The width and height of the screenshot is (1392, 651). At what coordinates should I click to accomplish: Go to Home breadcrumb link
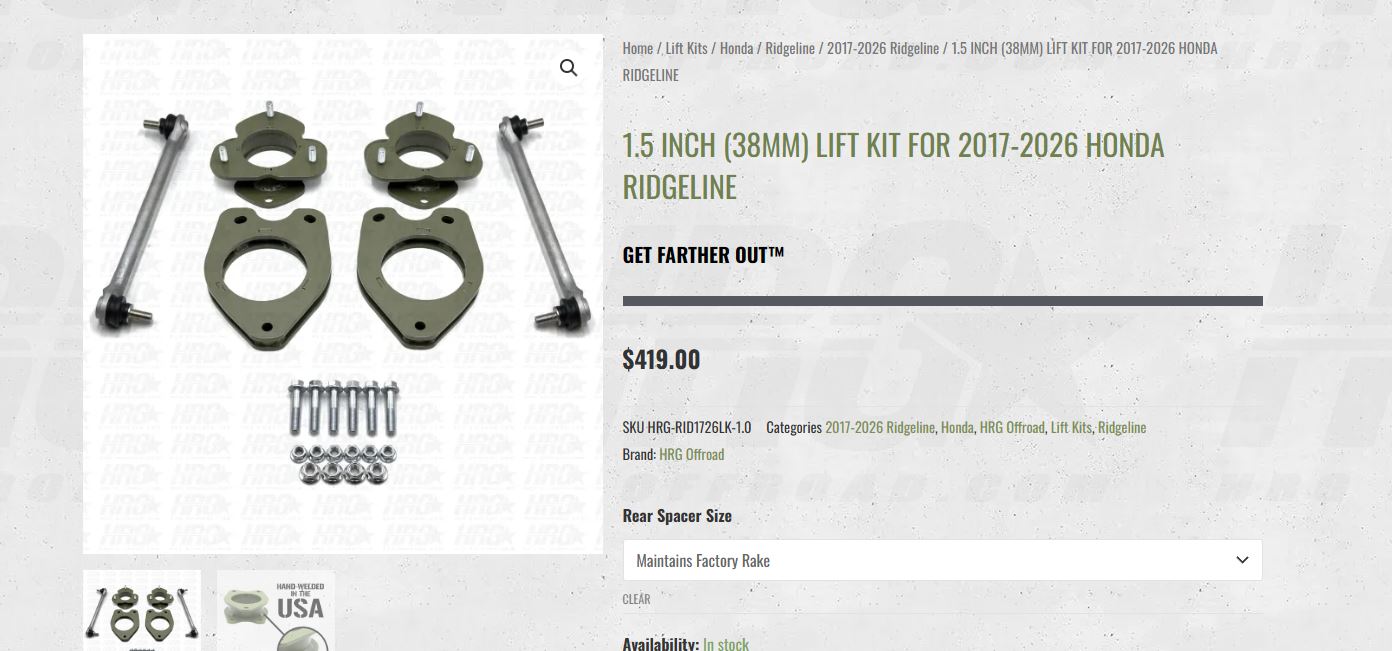pos(637,48)
